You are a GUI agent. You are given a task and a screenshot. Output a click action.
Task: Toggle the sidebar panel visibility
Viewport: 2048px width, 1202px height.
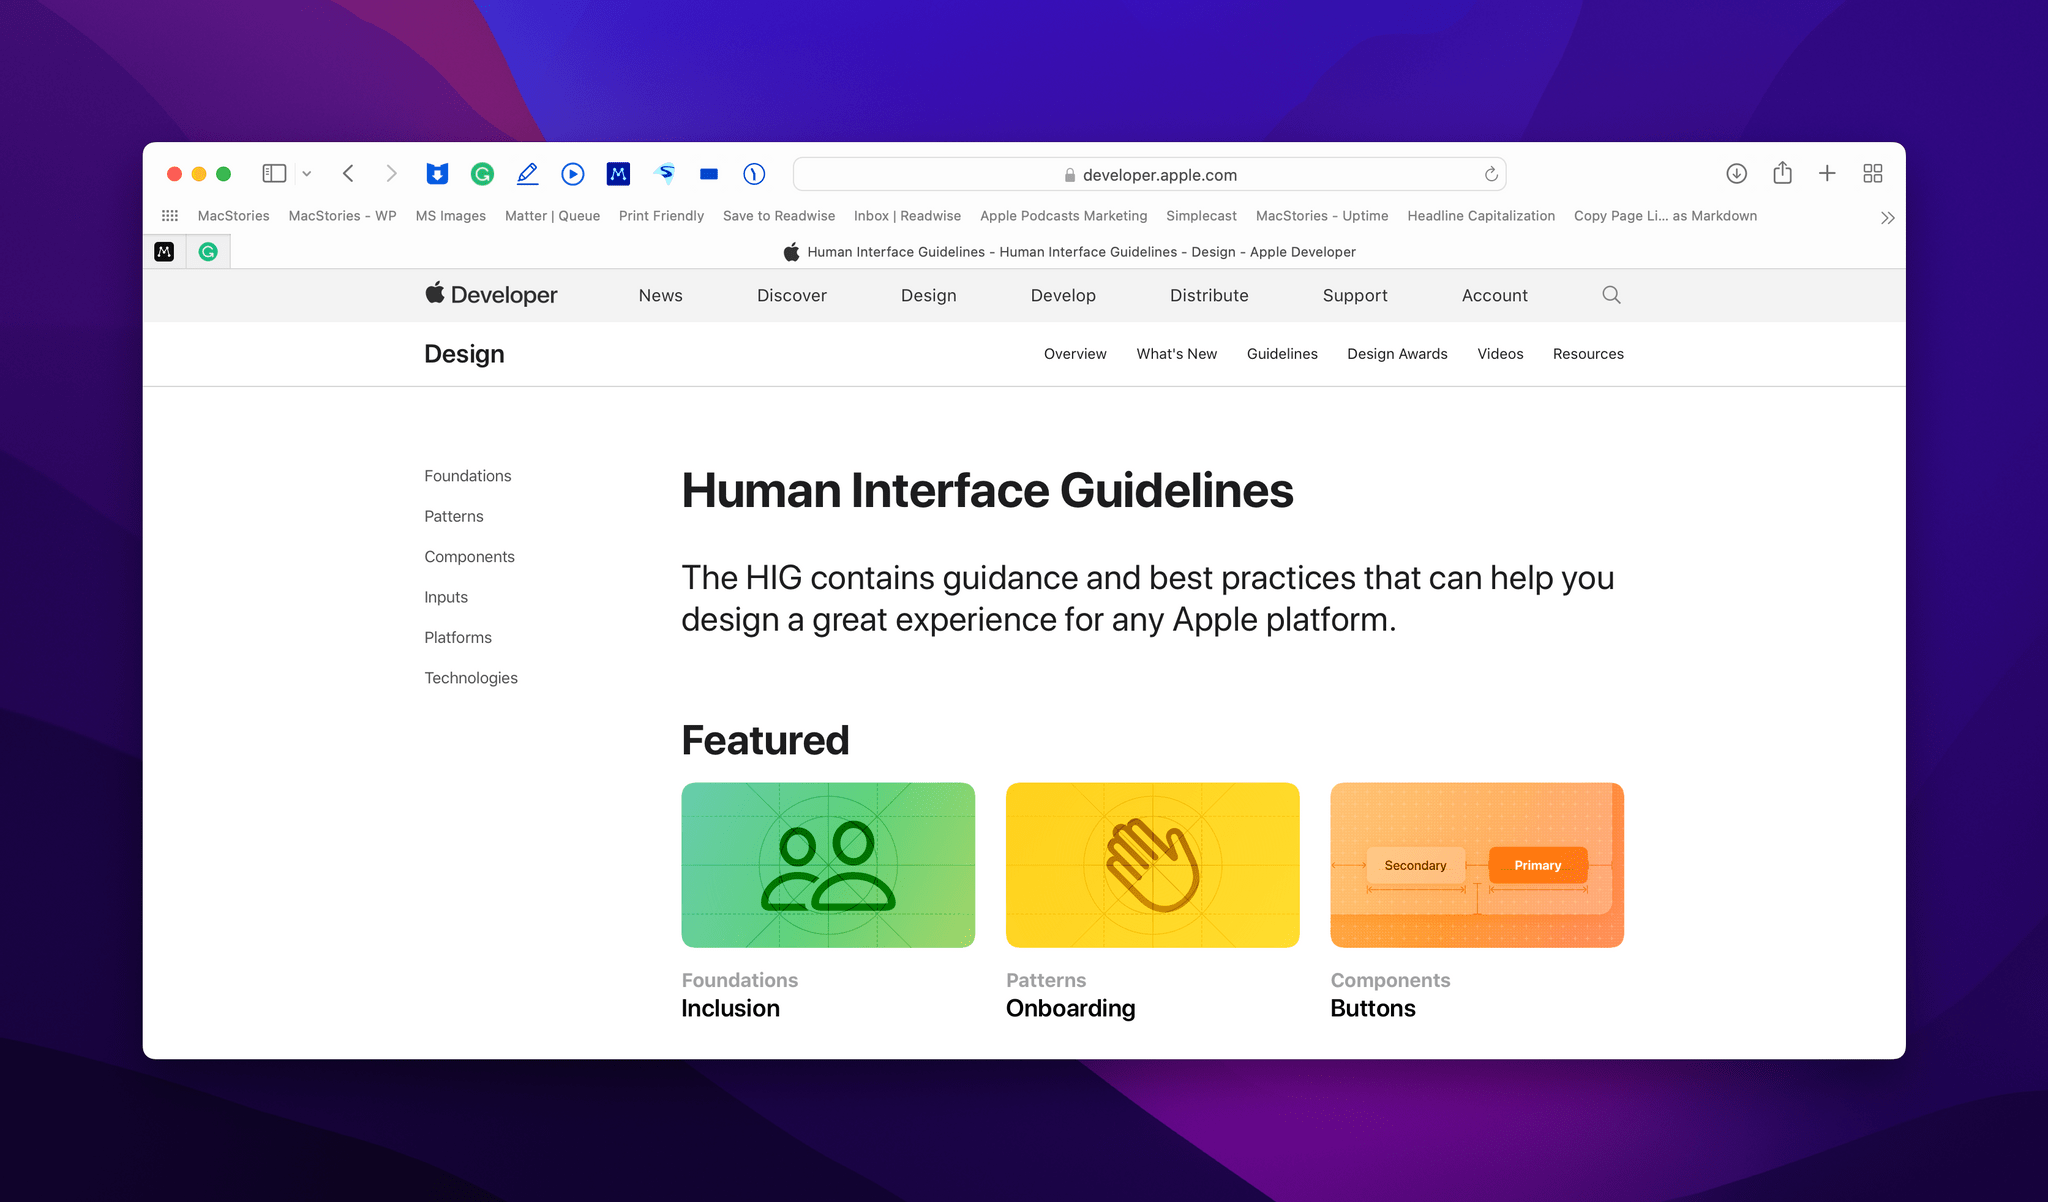click(x=272, y=175)
